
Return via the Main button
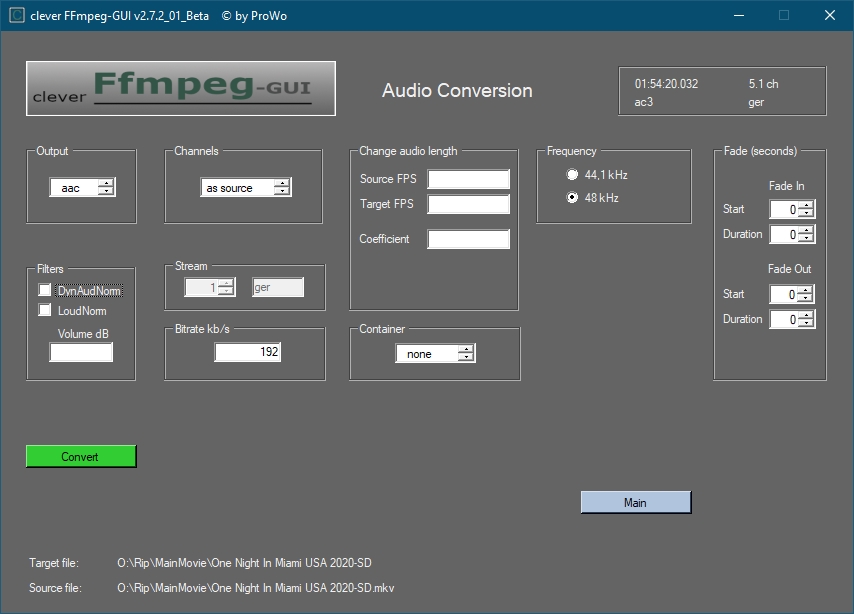(x=636, y=502)
